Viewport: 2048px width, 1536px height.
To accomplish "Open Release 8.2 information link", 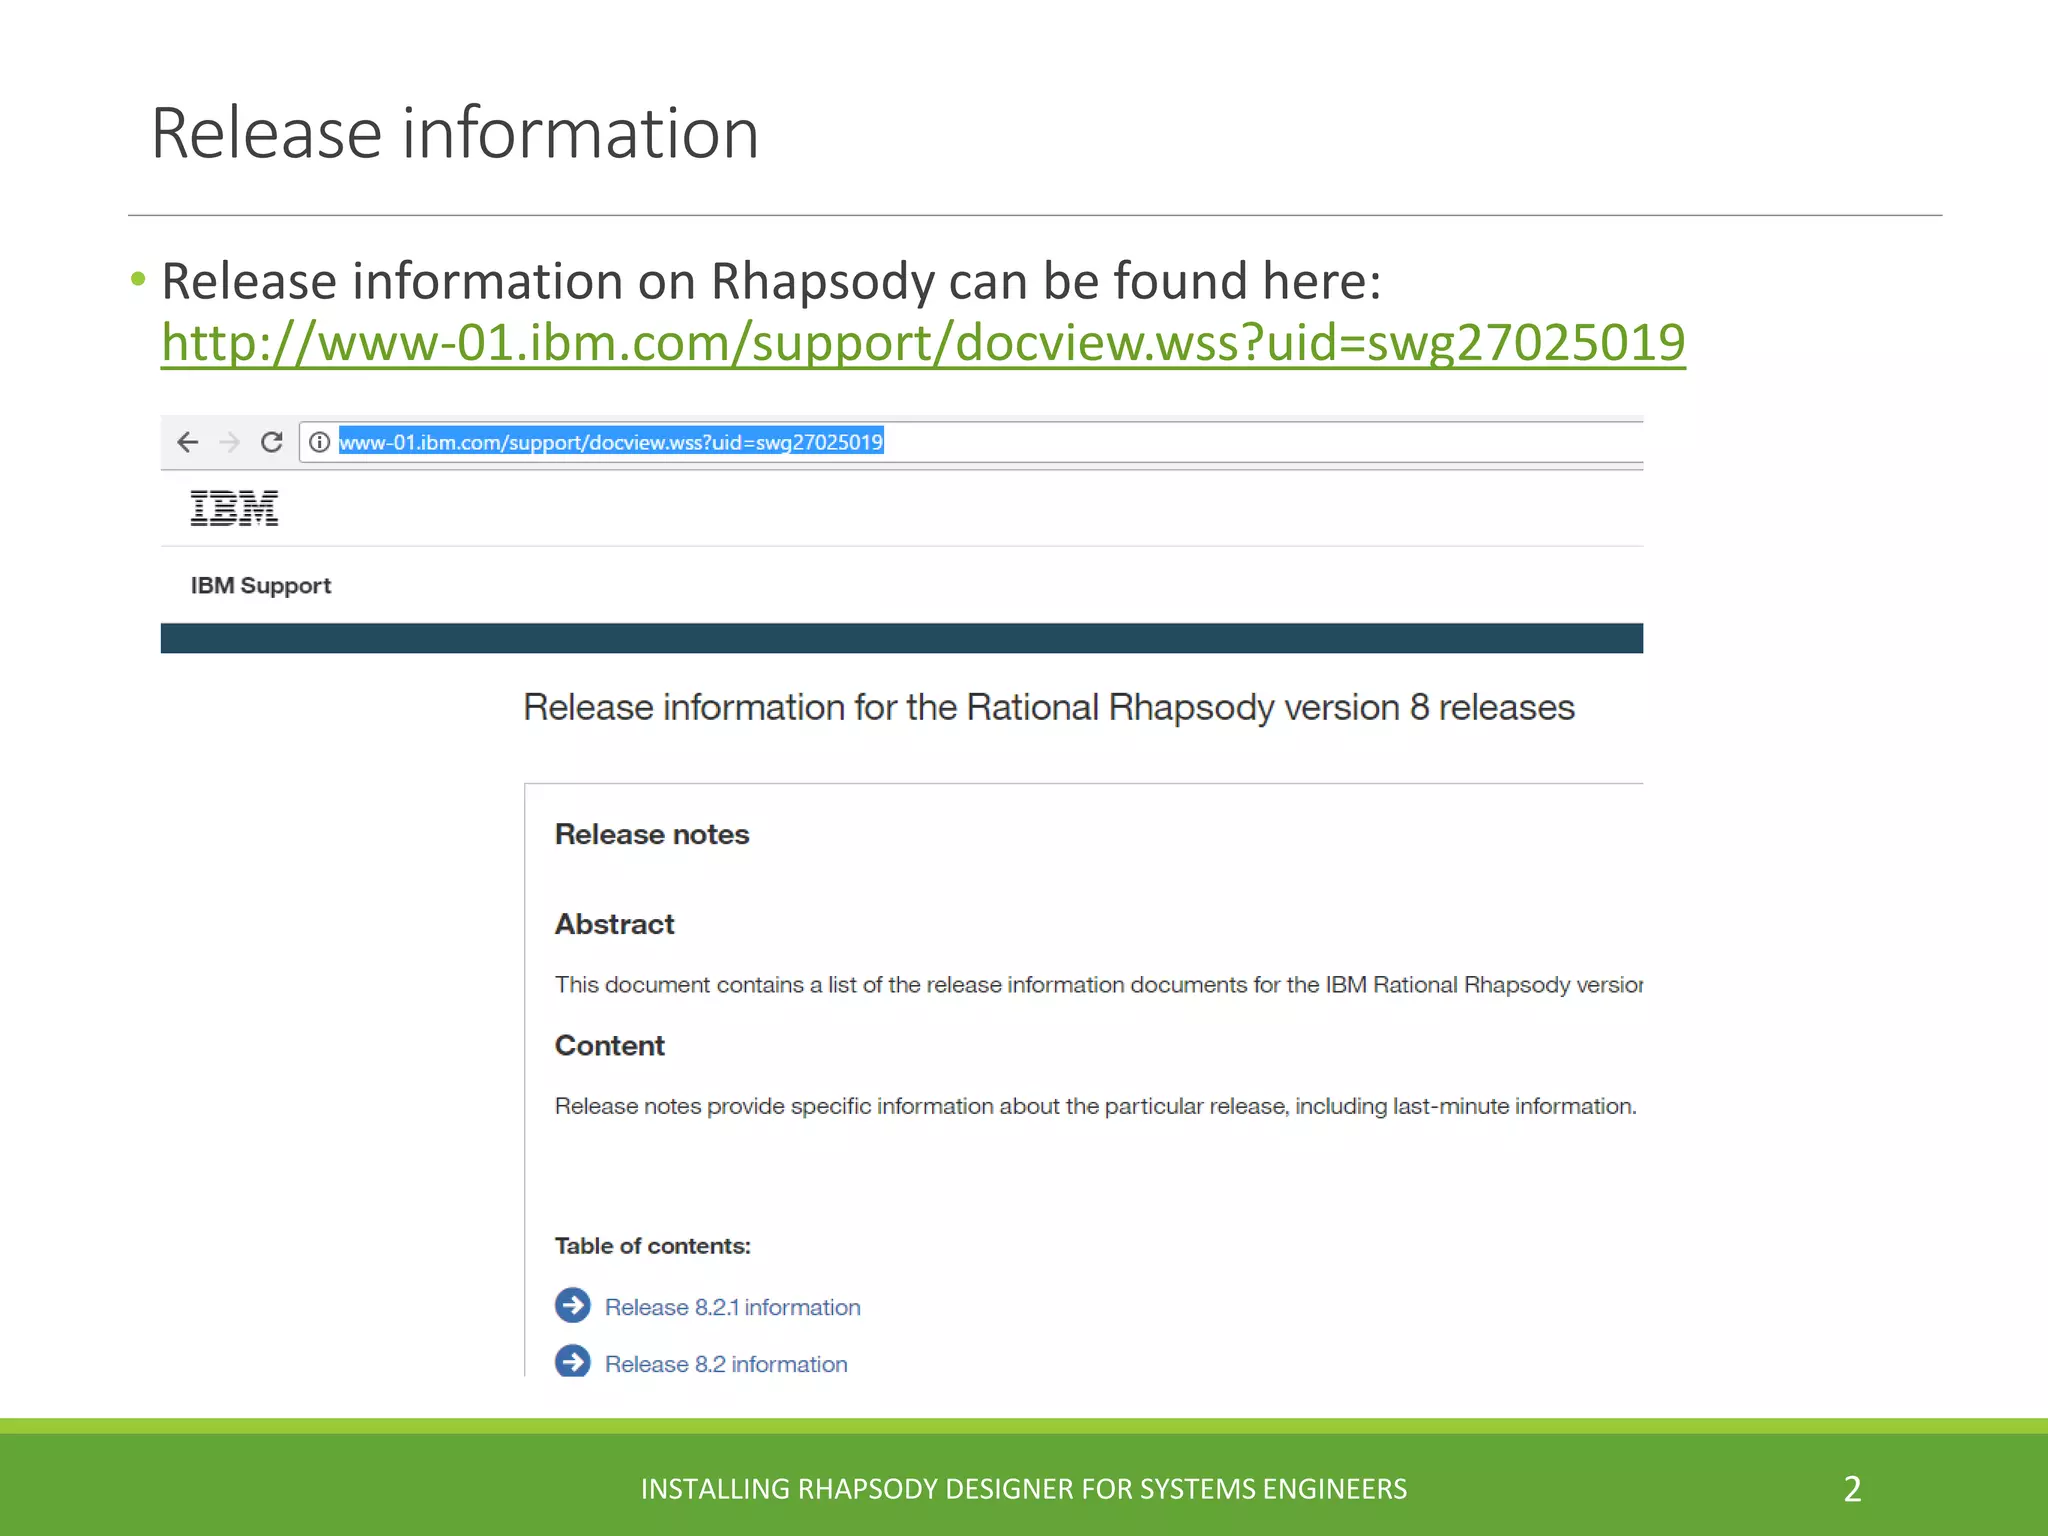I will tap(725, 1364).
